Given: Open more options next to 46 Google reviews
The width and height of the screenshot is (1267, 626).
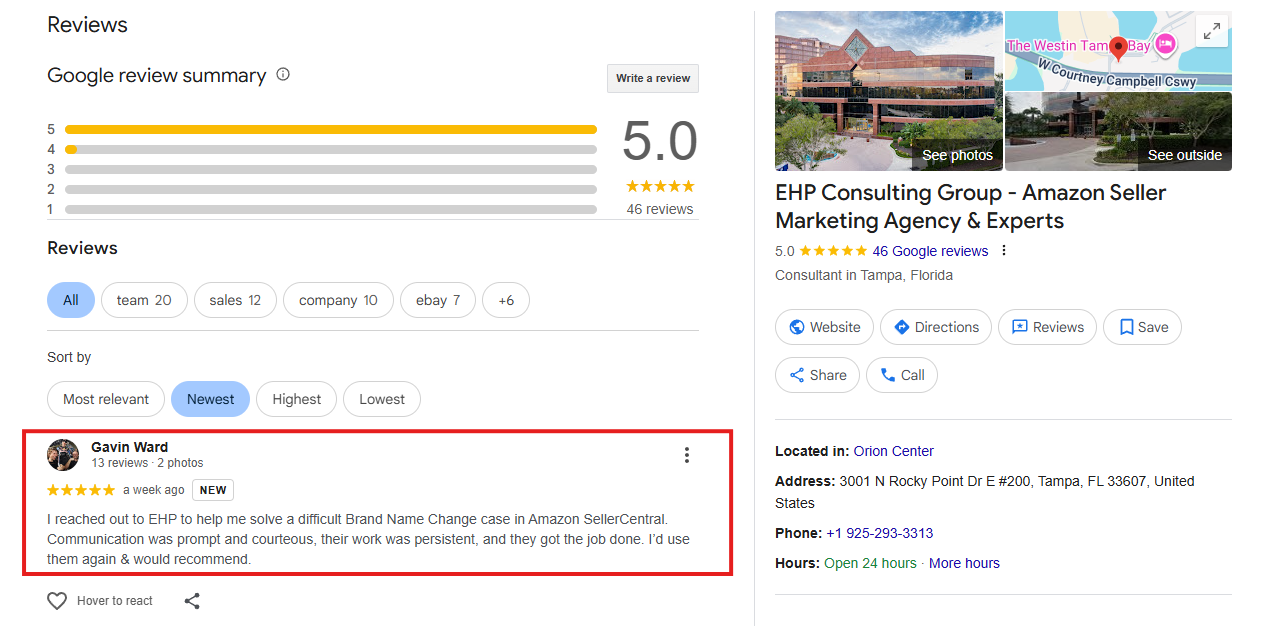Looking at the screenshot, I should click(1004, 251).
